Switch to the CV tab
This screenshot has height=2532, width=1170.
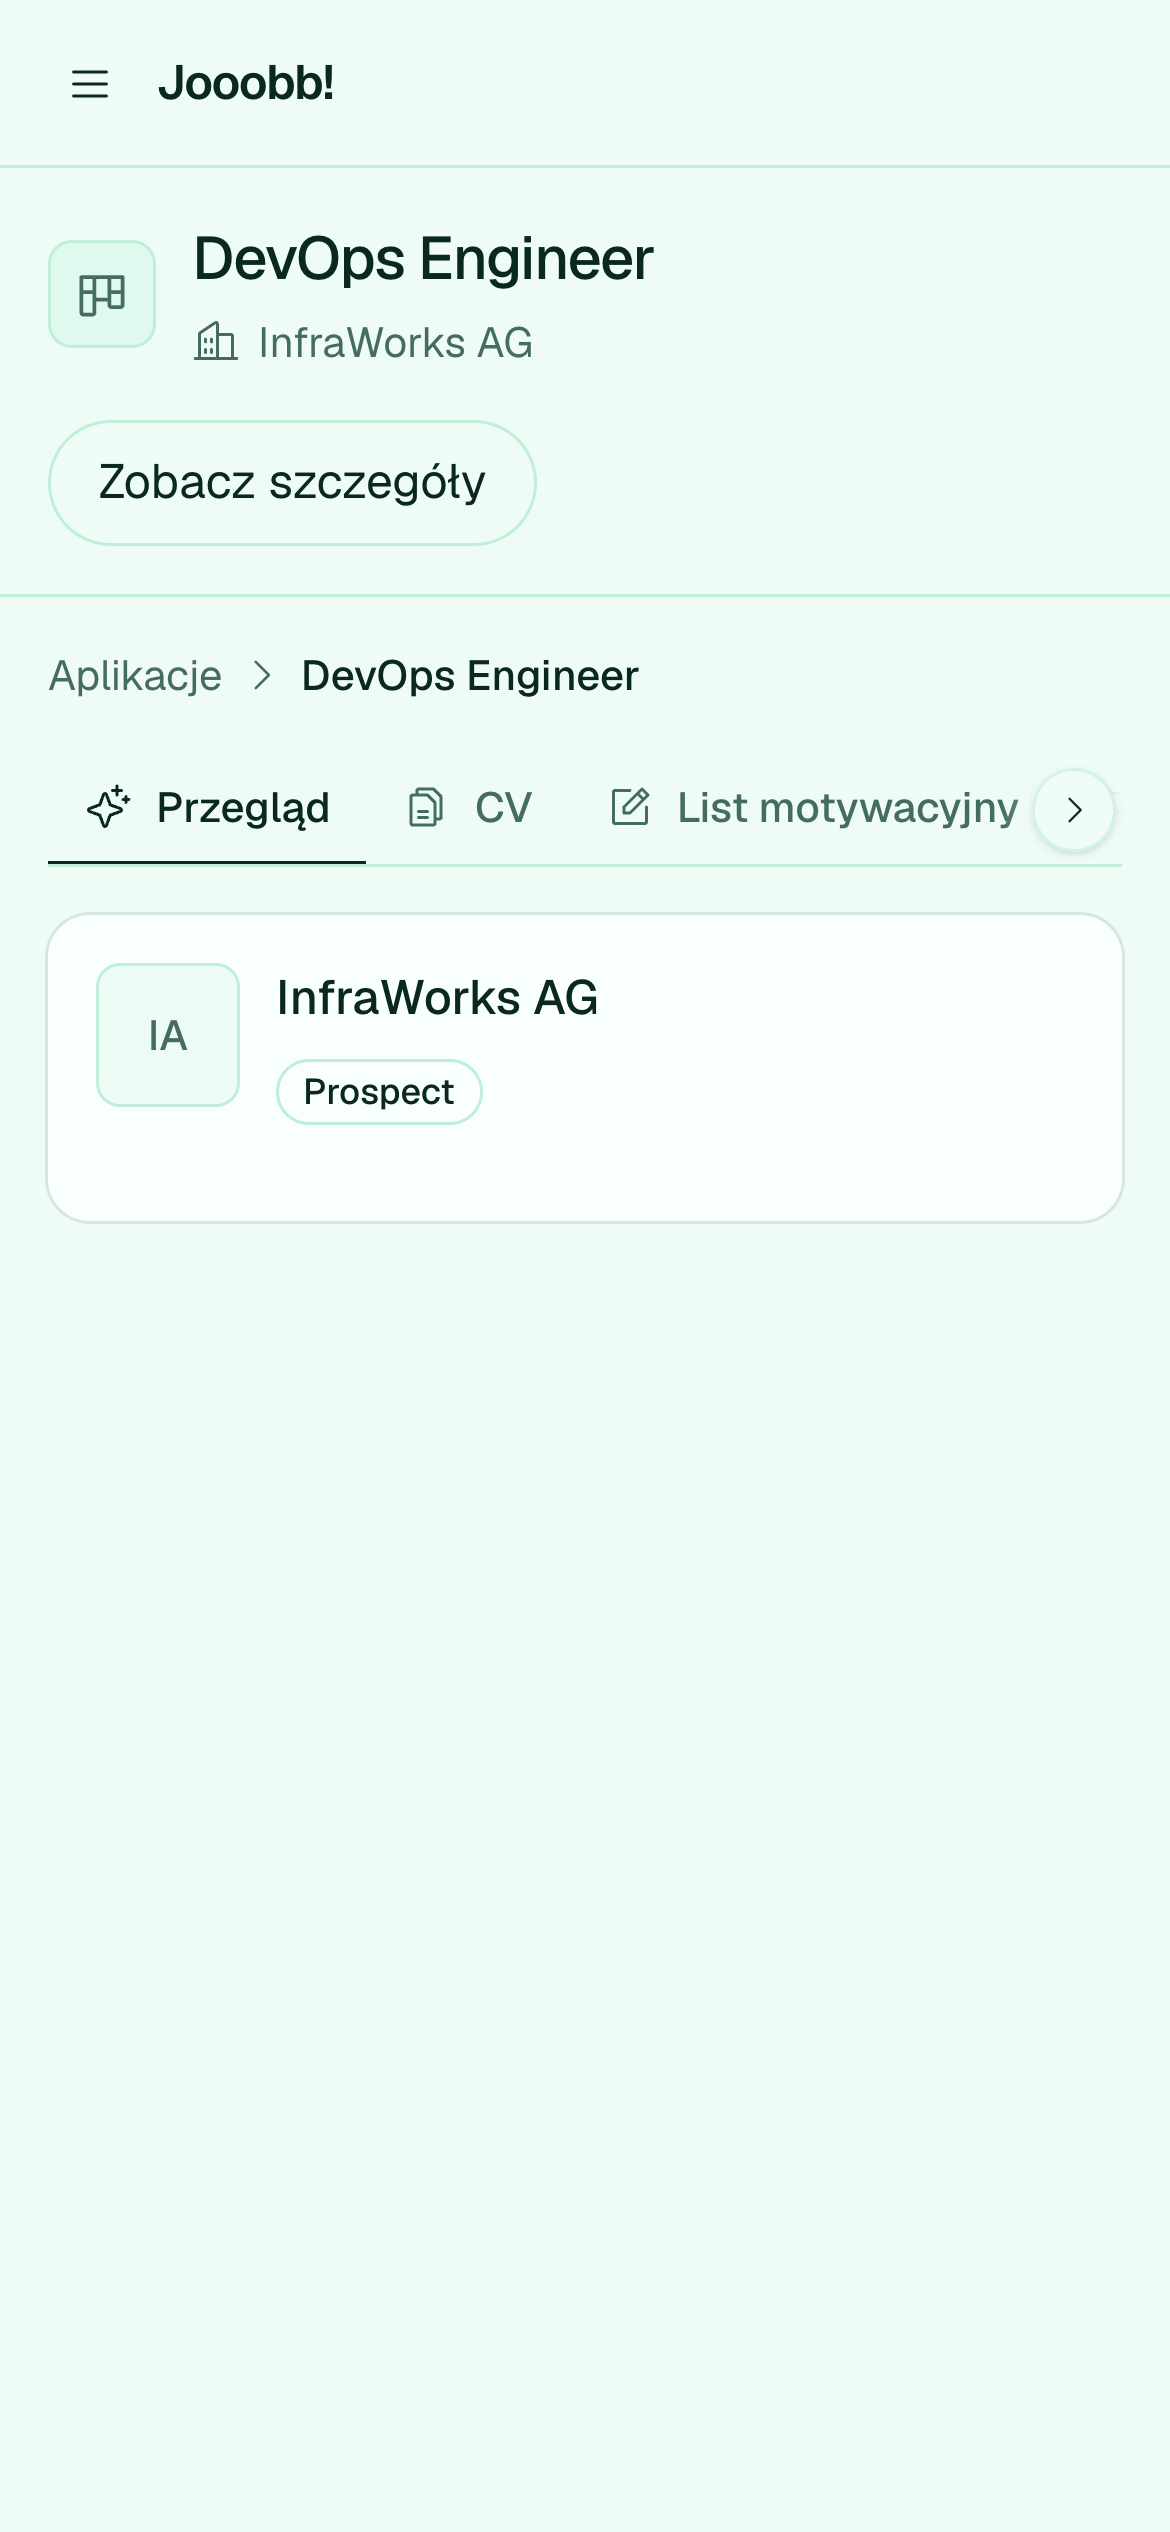coord(469,808)
